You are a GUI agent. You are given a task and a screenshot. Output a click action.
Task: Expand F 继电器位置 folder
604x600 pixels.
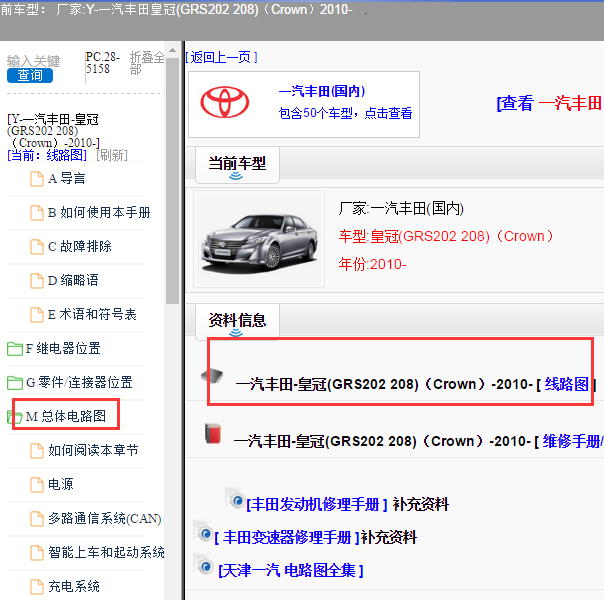click(63, 349)
